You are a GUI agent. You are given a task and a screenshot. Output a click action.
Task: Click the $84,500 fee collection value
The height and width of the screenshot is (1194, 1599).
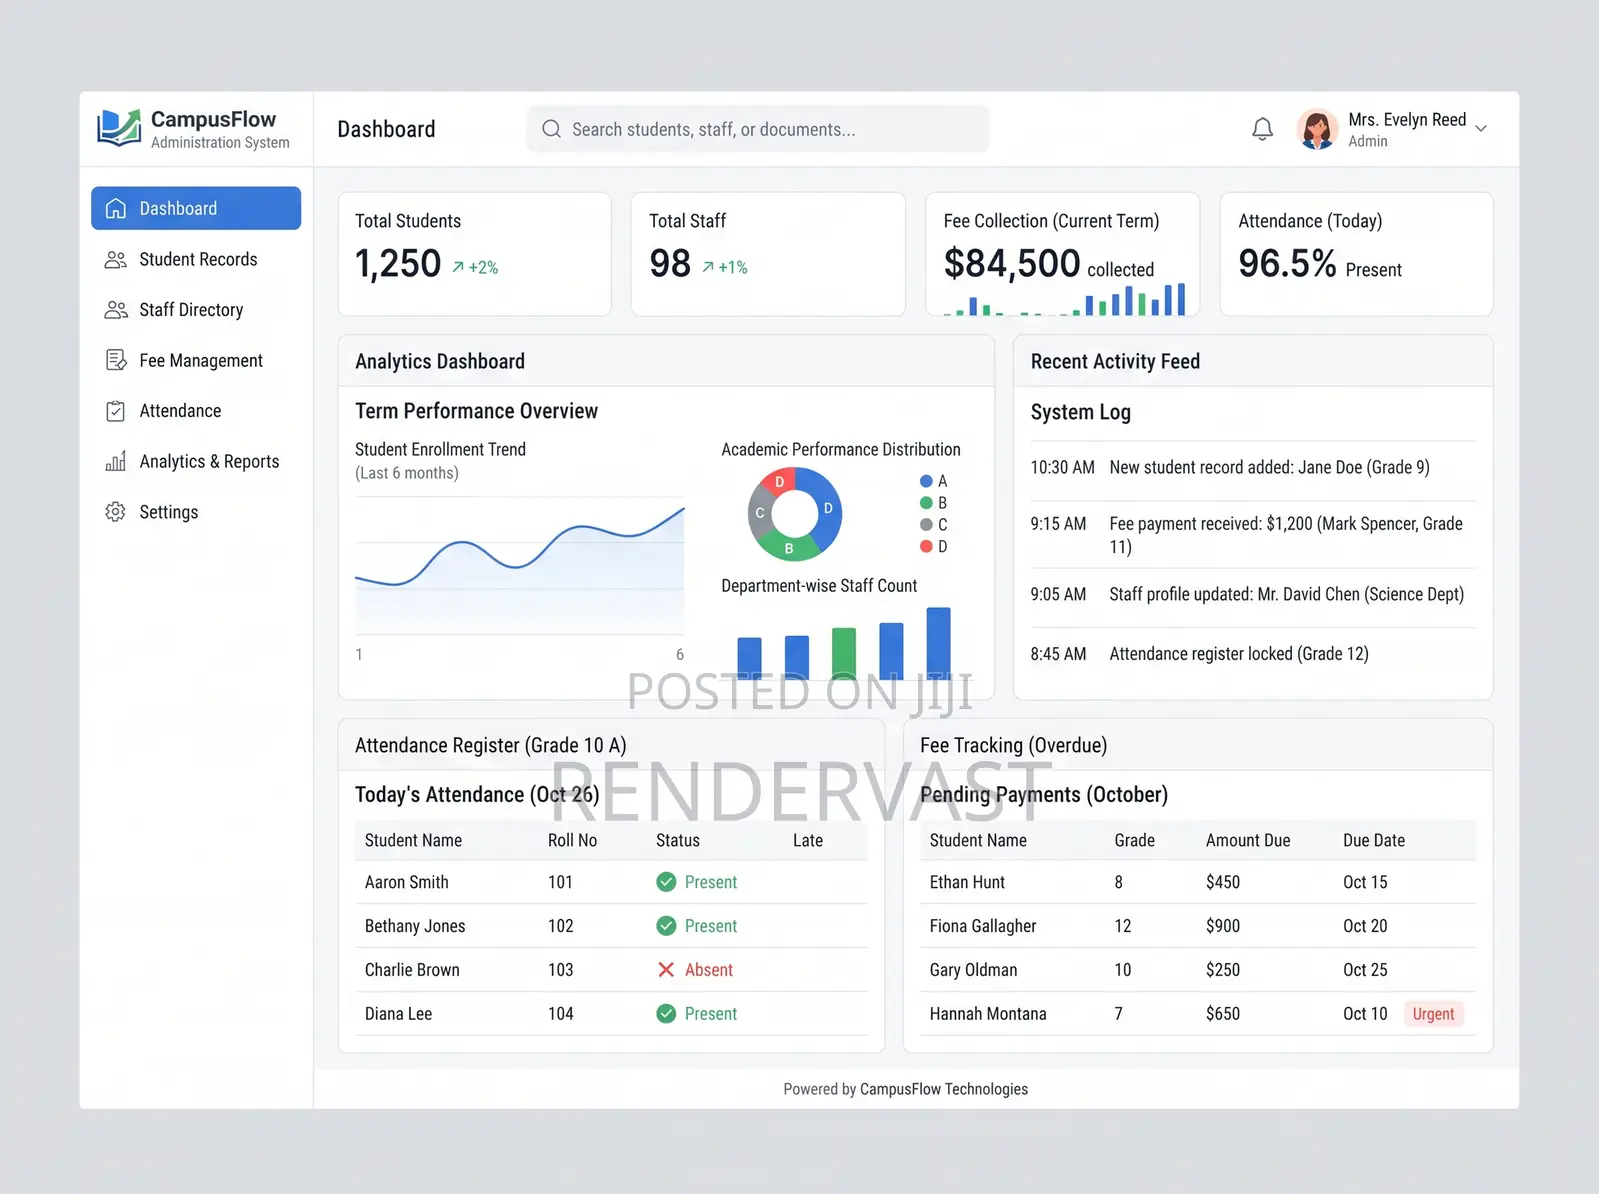click(1012, 263)
